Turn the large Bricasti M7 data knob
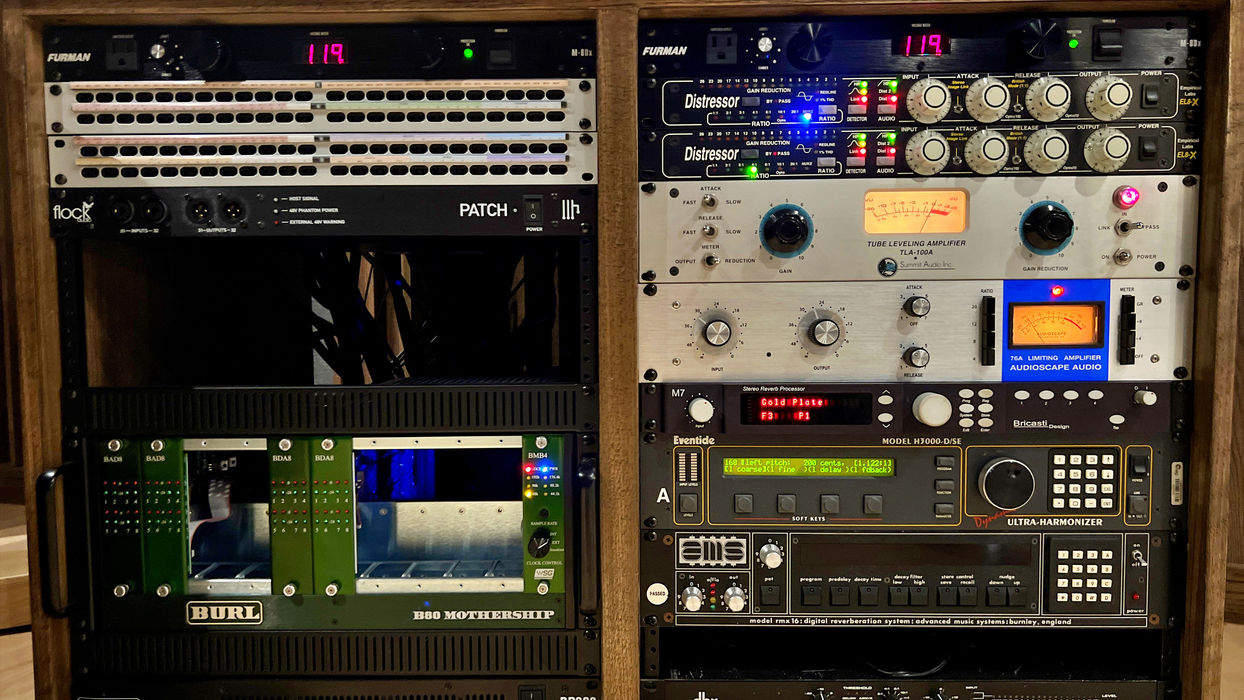 pos(931,409)
